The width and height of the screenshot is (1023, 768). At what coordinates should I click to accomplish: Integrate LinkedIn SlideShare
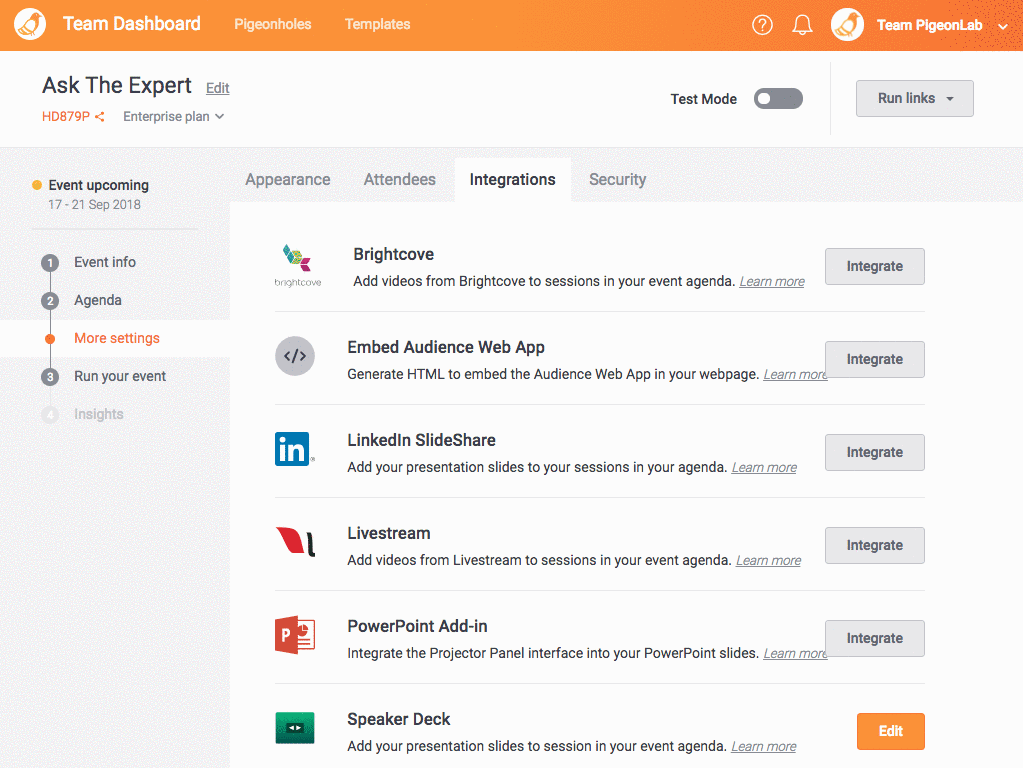coord(874,452)
